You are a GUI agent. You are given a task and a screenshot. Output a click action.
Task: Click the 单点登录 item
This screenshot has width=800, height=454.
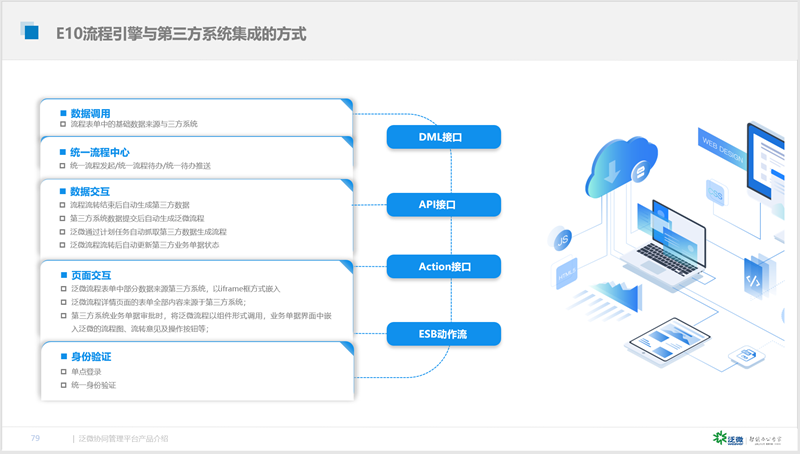coord(86,372)
